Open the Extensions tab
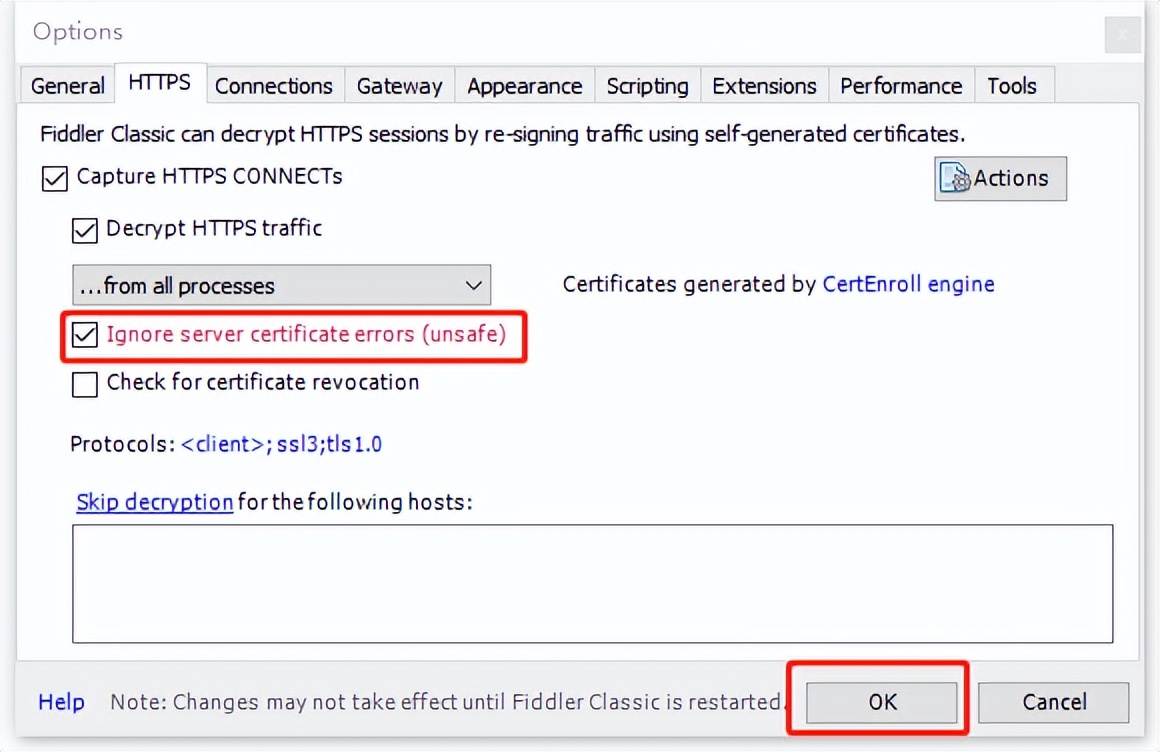Viewport: 1160px width, 752px height. [x=764, y=86]
